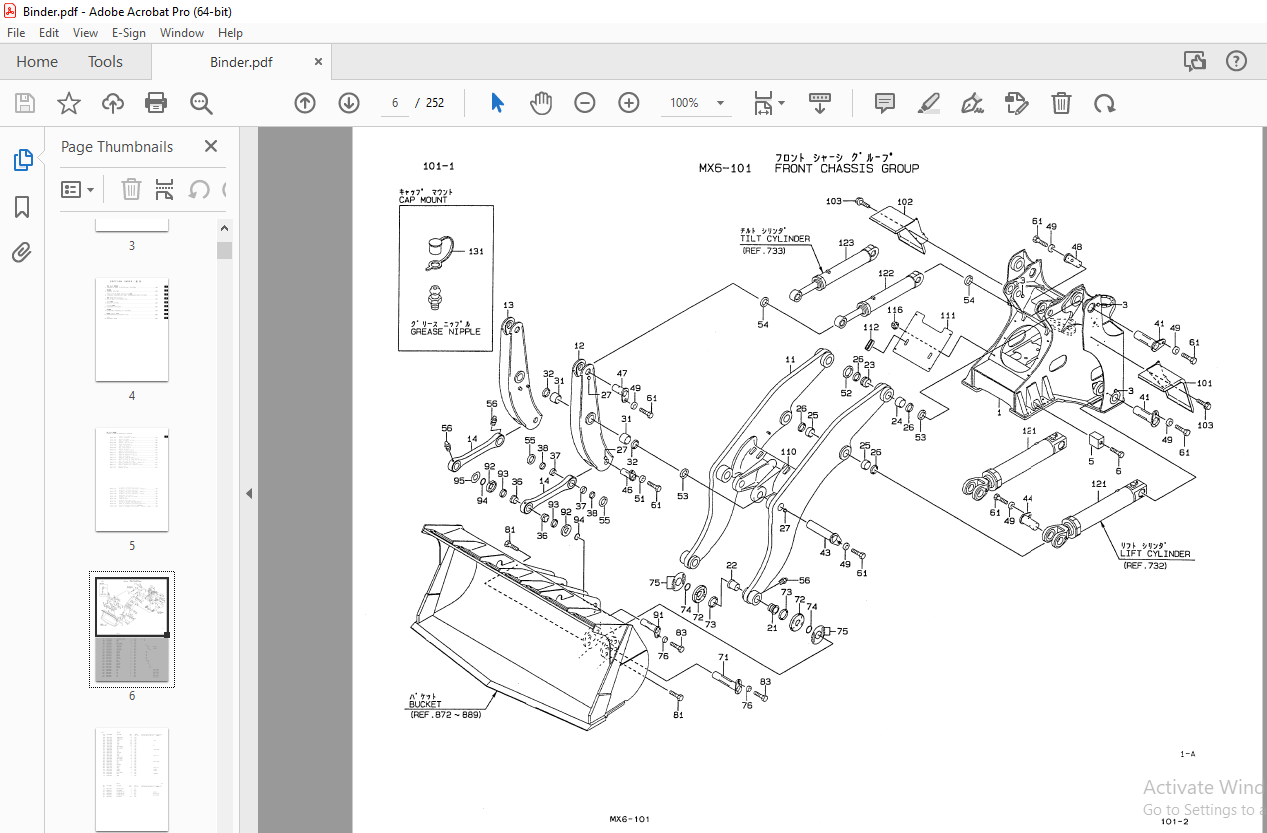The height and width of the screenshot is (833, 1267).
Task: Star the document with bookmark star icon
Action: (x=68, y=103)
